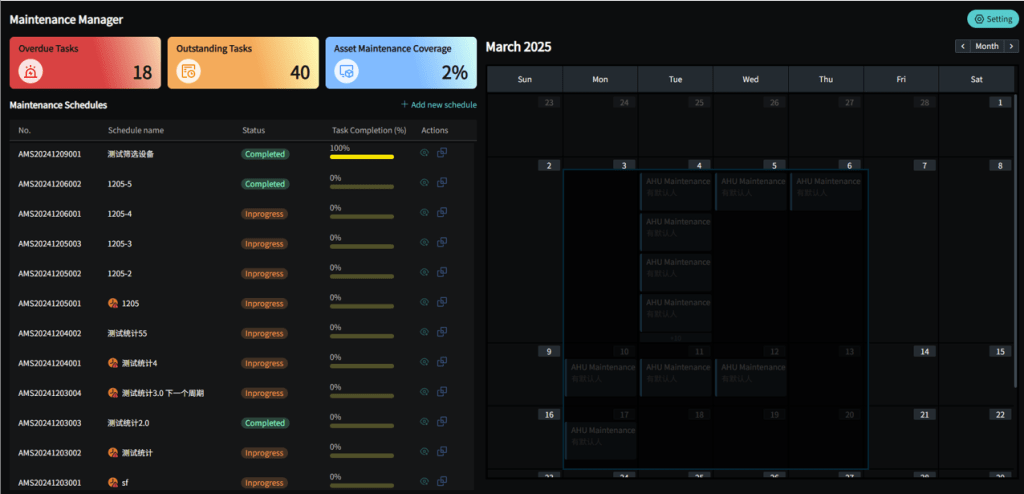Go to next month with right chevron
Image resolution: width=1024 pixels, height=494 pixels.
point(1011,46)
